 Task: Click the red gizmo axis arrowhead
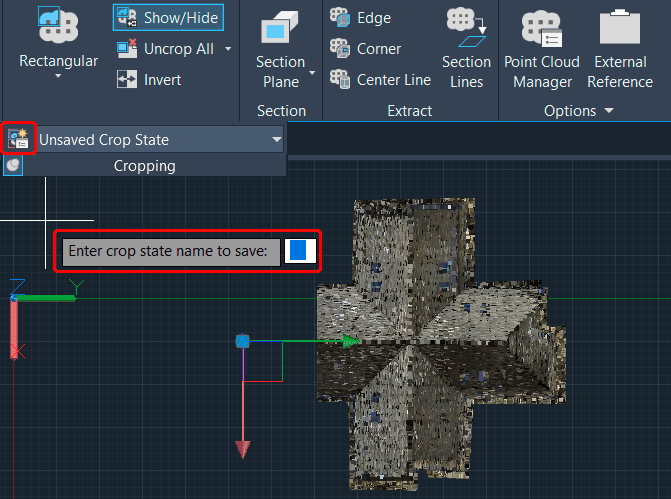(243, 449)
